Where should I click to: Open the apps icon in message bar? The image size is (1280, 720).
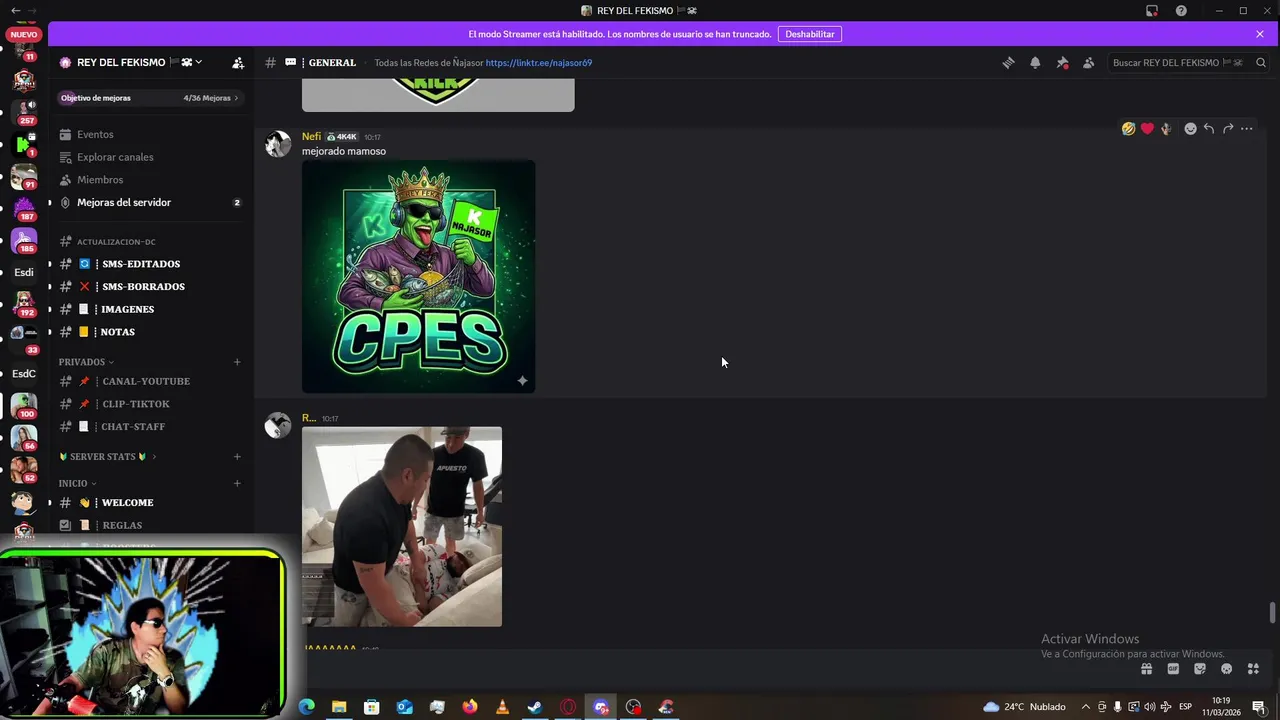point(1254,669)
